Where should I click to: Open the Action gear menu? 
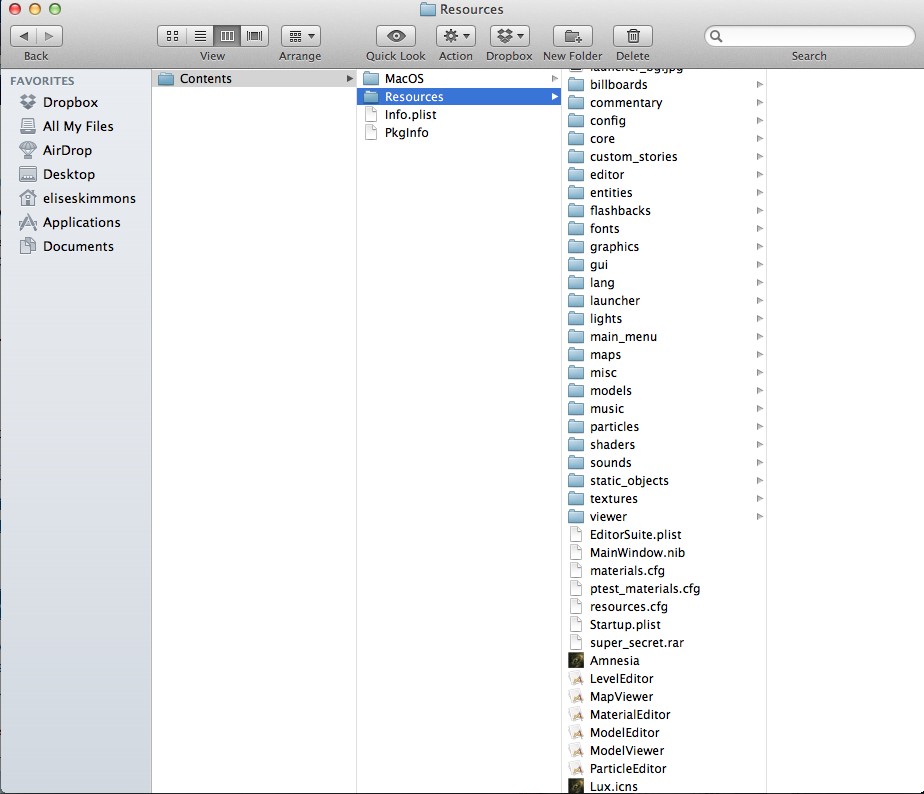455,36
